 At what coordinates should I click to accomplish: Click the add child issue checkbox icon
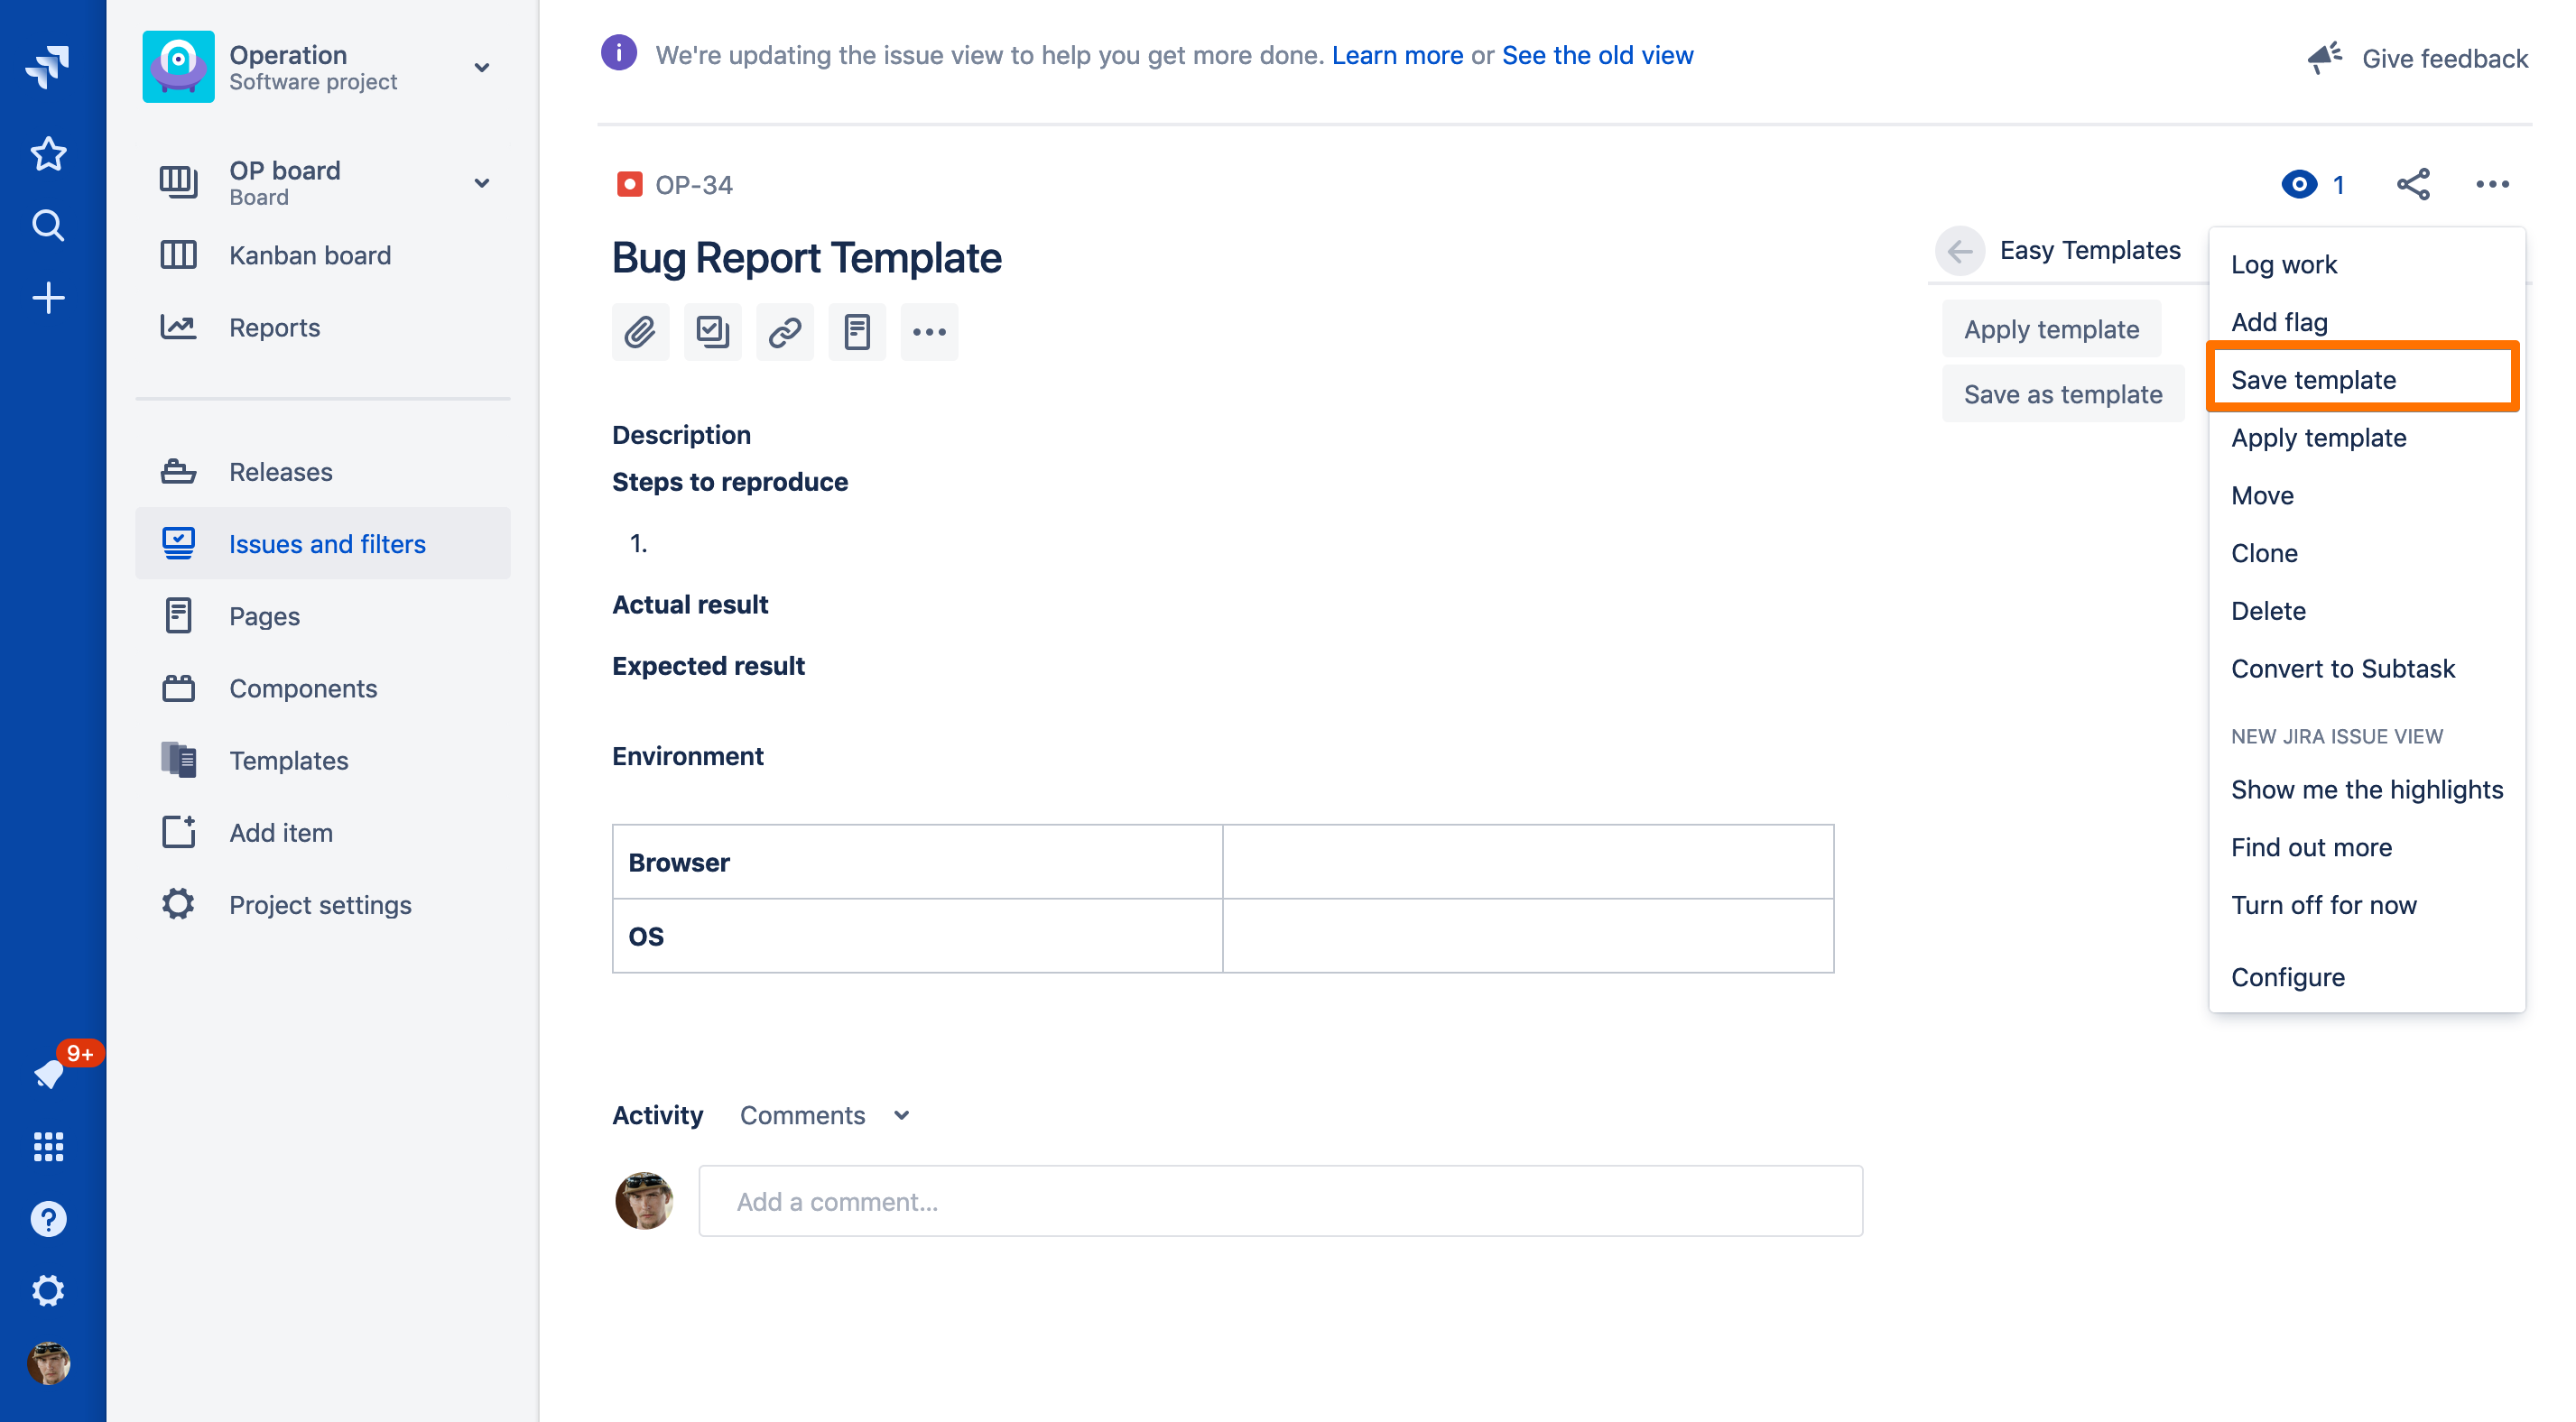[713, 332]
